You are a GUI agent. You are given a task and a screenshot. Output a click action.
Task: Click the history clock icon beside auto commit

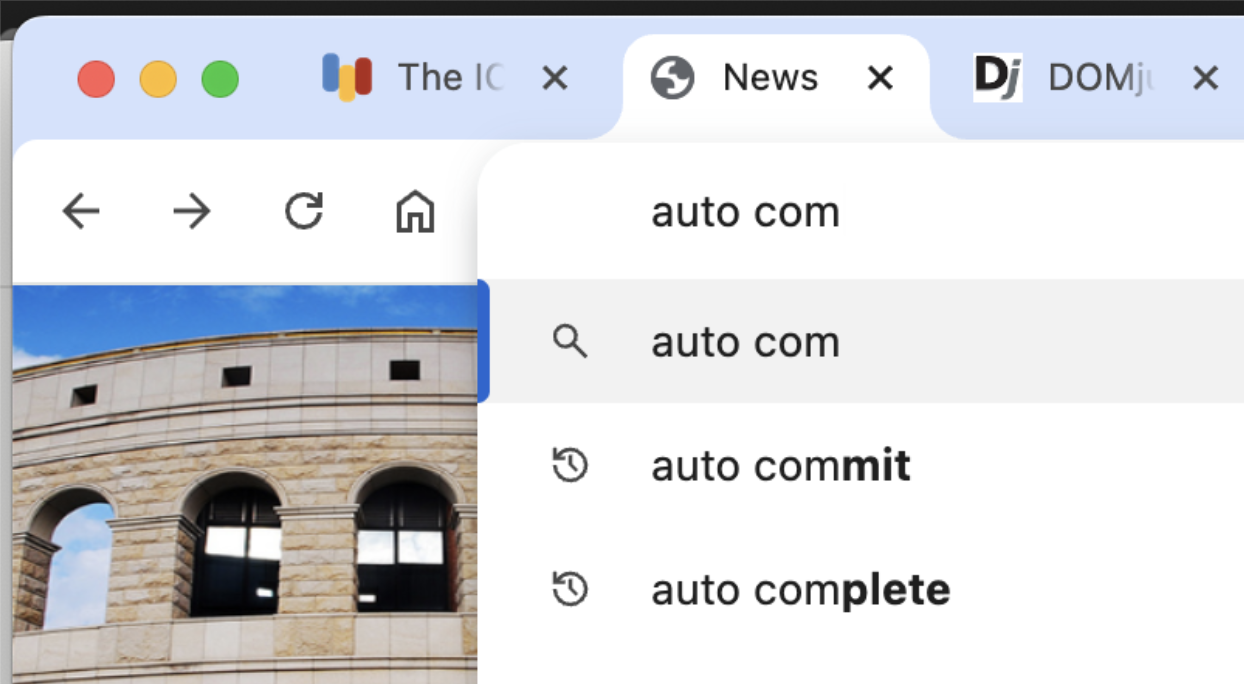(x=570, y=466)
